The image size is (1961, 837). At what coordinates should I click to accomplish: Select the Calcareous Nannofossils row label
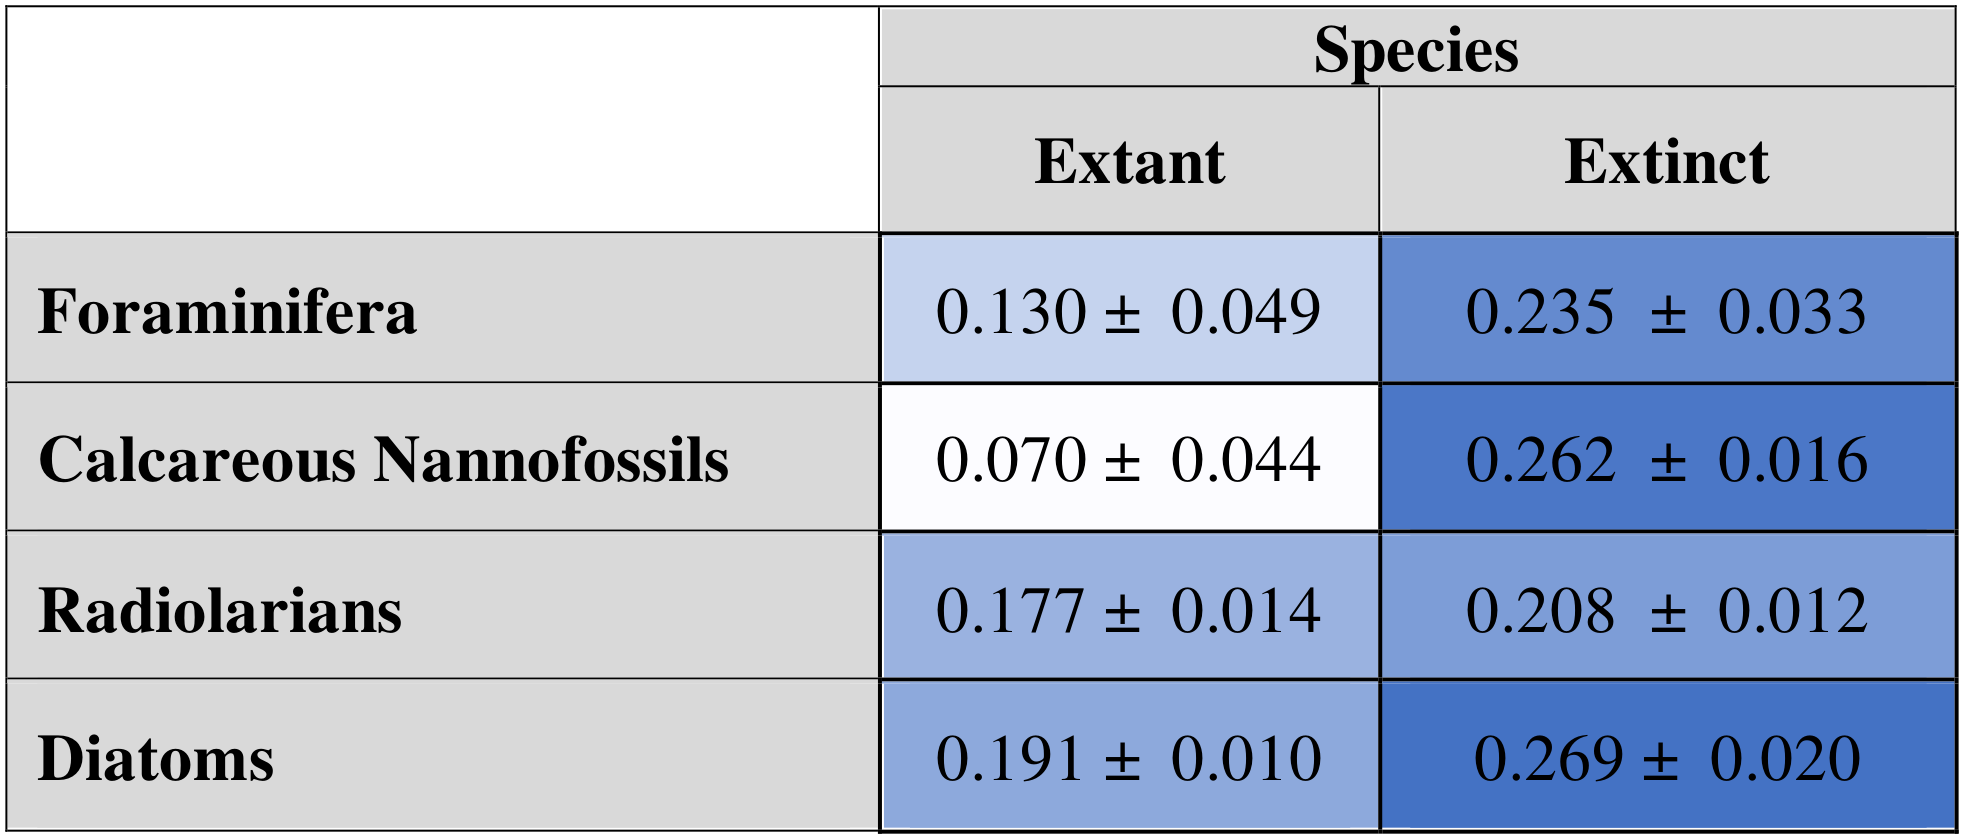(x=383, y=459)
